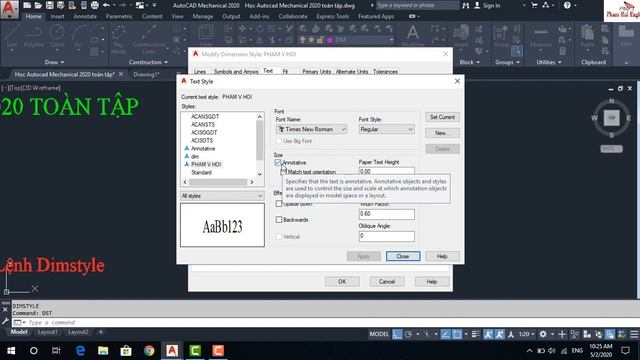
Task: Select the Standard style in Styles list
Action: coord(201,172)
